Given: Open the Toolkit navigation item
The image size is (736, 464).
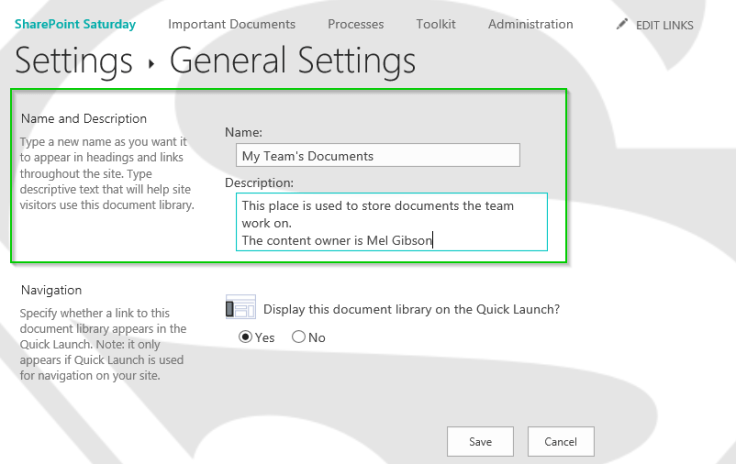Looking at the screenshot, I should [x=436, y=24].
